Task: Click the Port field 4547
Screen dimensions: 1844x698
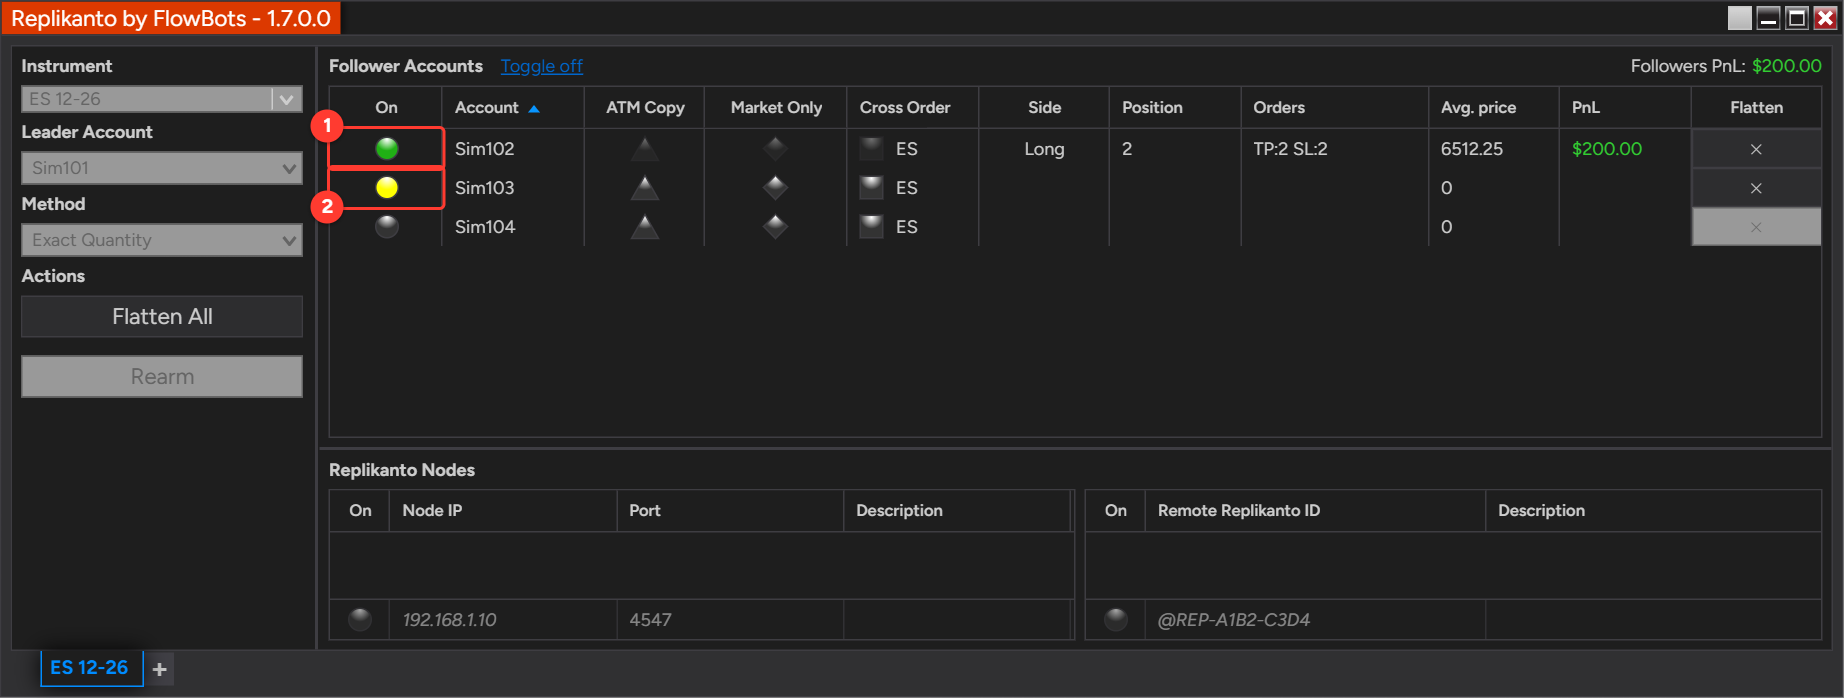Action: click(730, 620)
